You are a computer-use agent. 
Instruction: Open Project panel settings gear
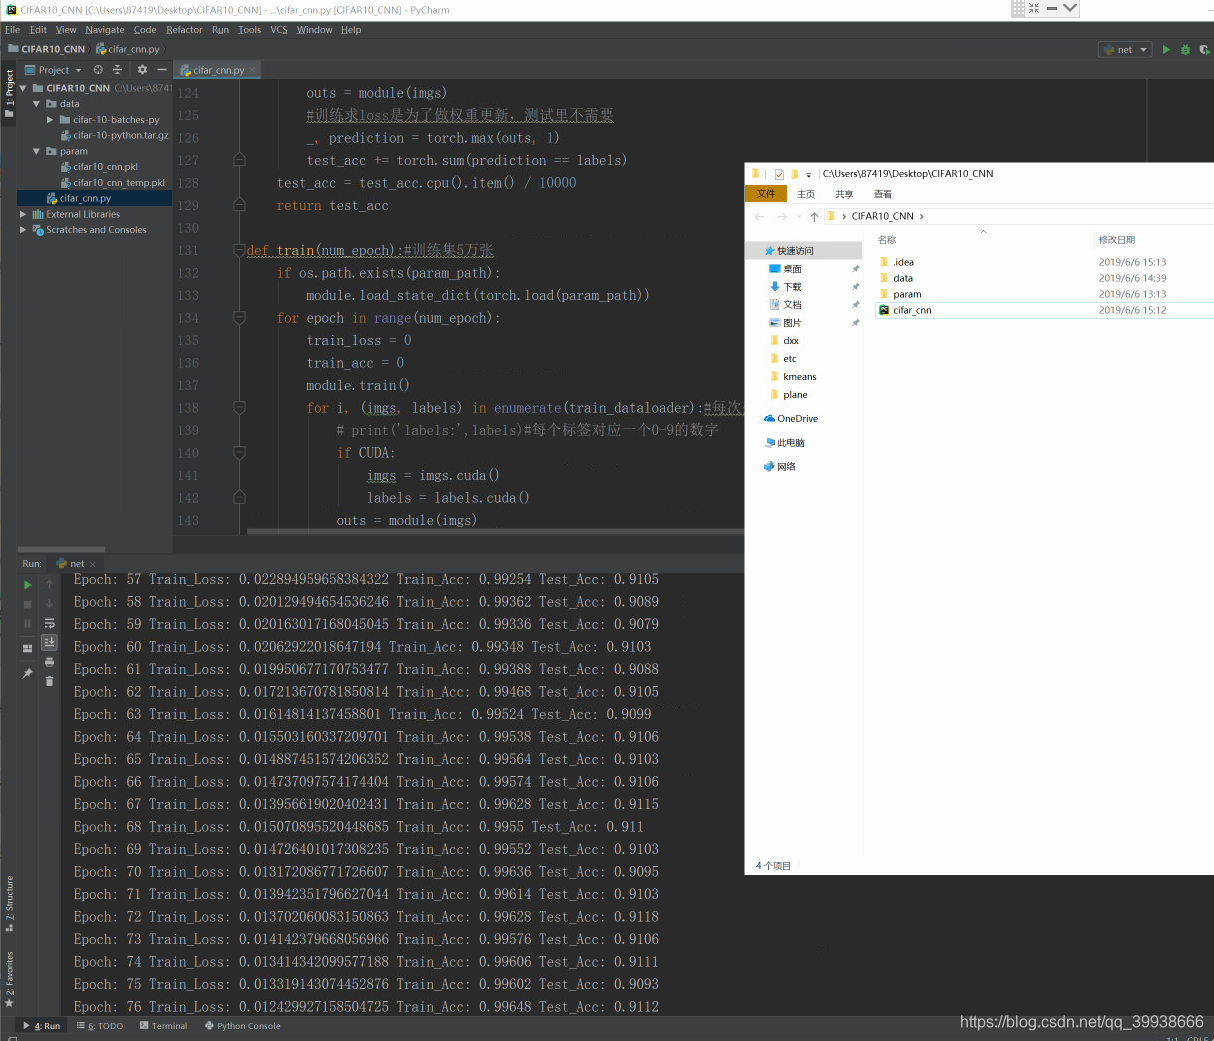(142, 70)
